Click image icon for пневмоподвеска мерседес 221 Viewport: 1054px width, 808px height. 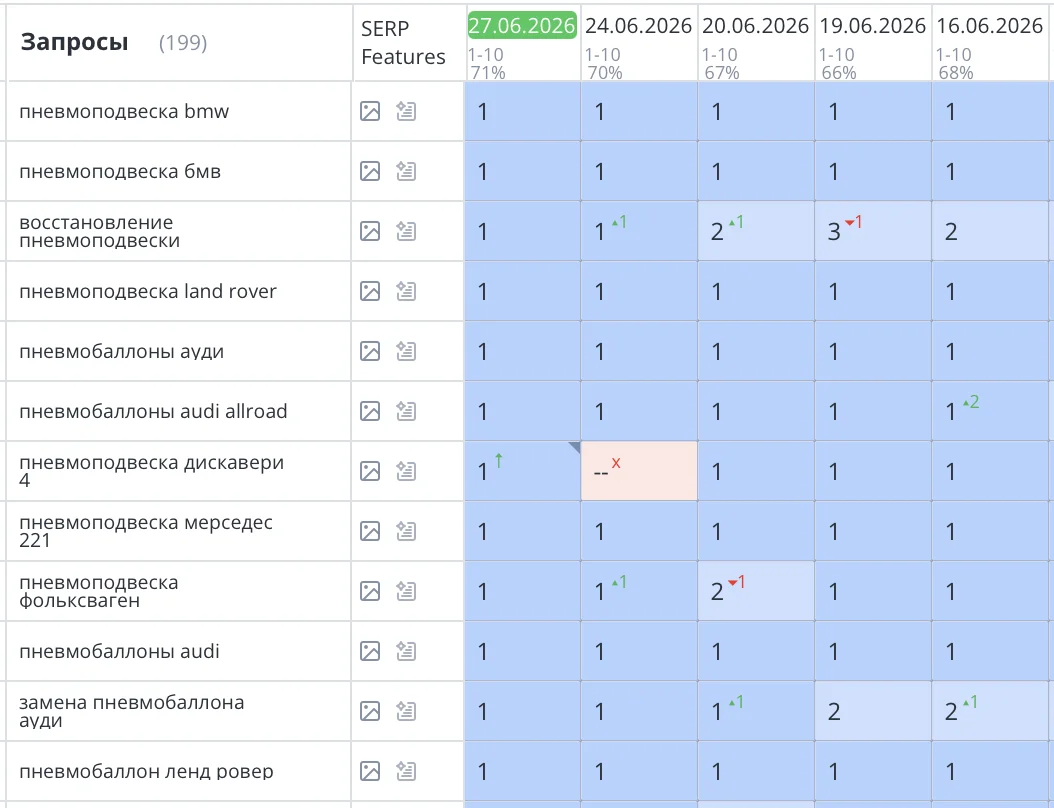click(x=370, y=531)
